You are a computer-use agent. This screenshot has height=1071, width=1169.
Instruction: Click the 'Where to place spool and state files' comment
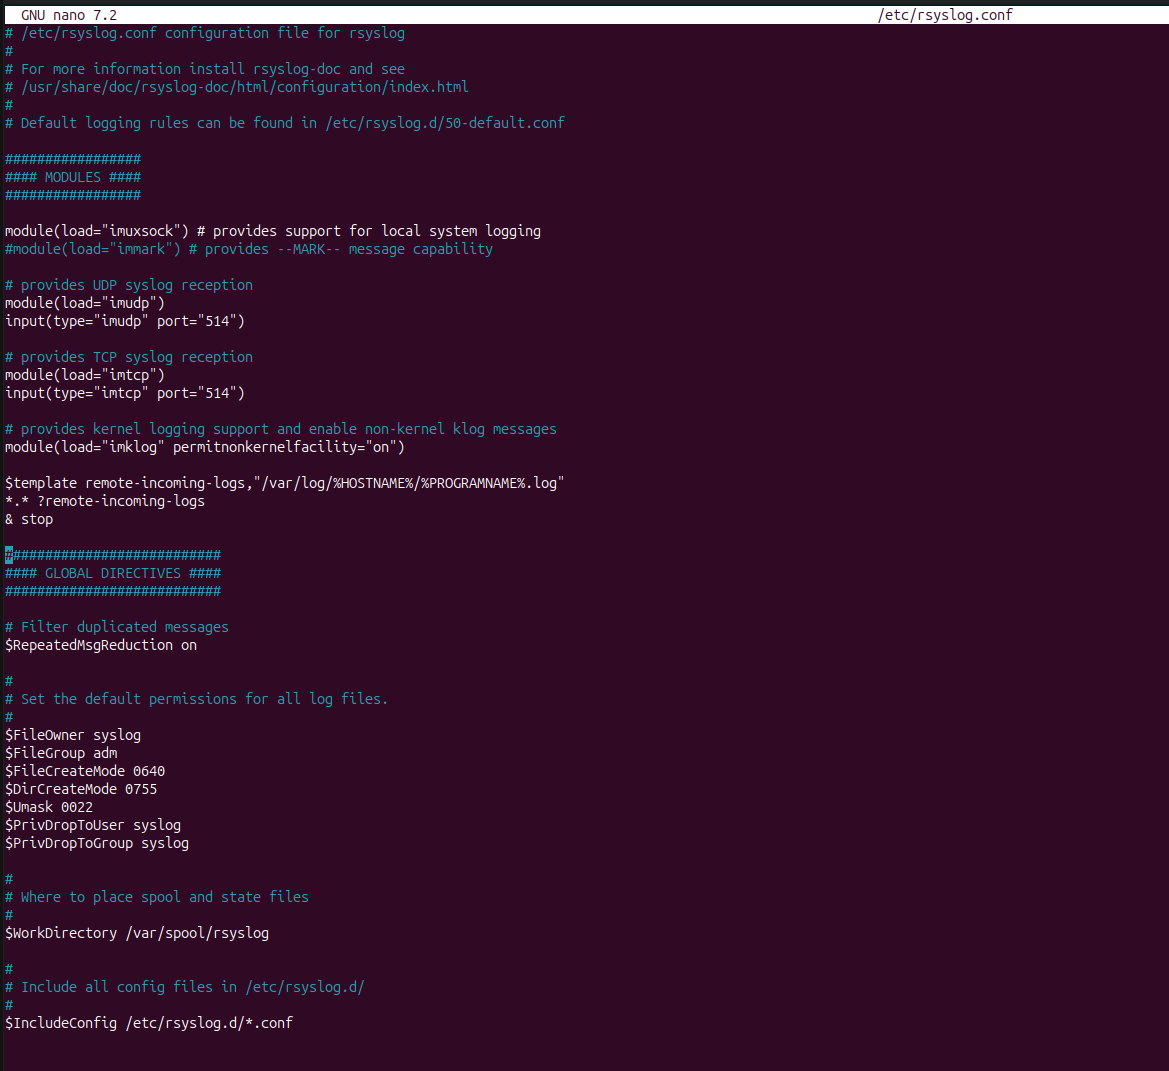(x=157, y=897)
